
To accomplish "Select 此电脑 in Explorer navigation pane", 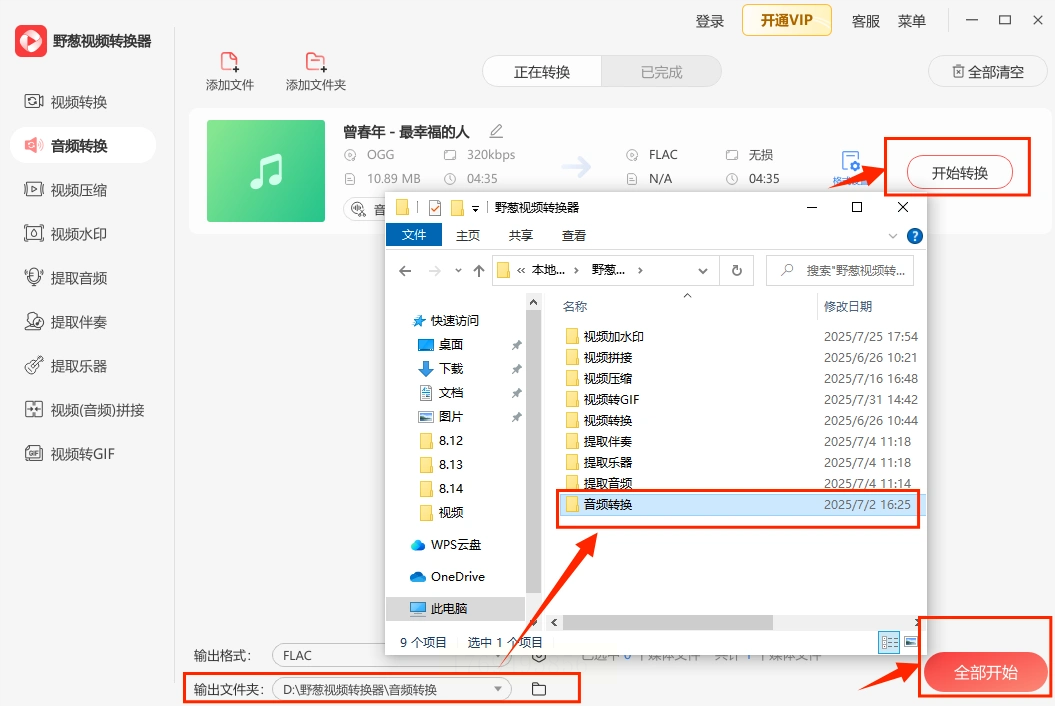I will [456, 608].
